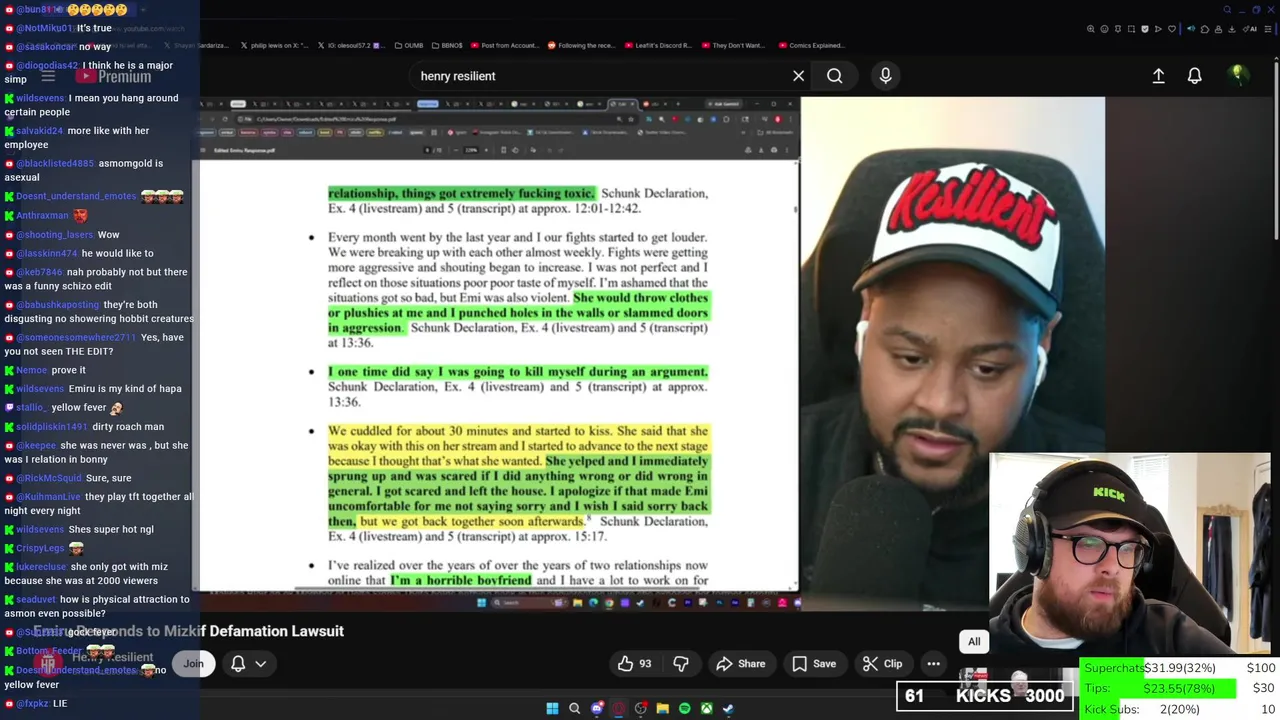Open Opera browser from the taskbar
This screenshot has height=720, width=1280.
pos(619,708)
